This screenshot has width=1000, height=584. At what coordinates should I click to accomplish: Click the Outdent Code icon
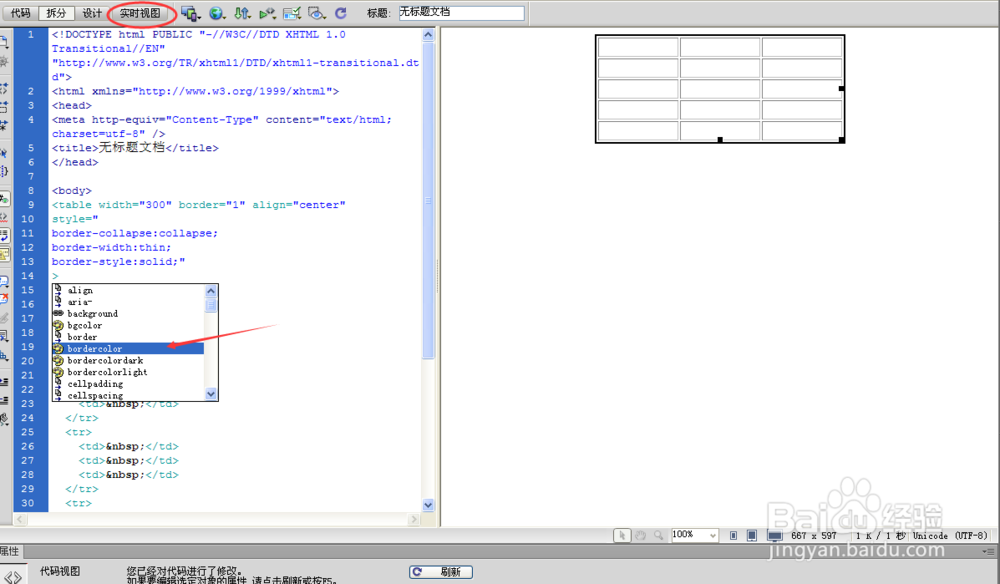click(x=4, y=400)
